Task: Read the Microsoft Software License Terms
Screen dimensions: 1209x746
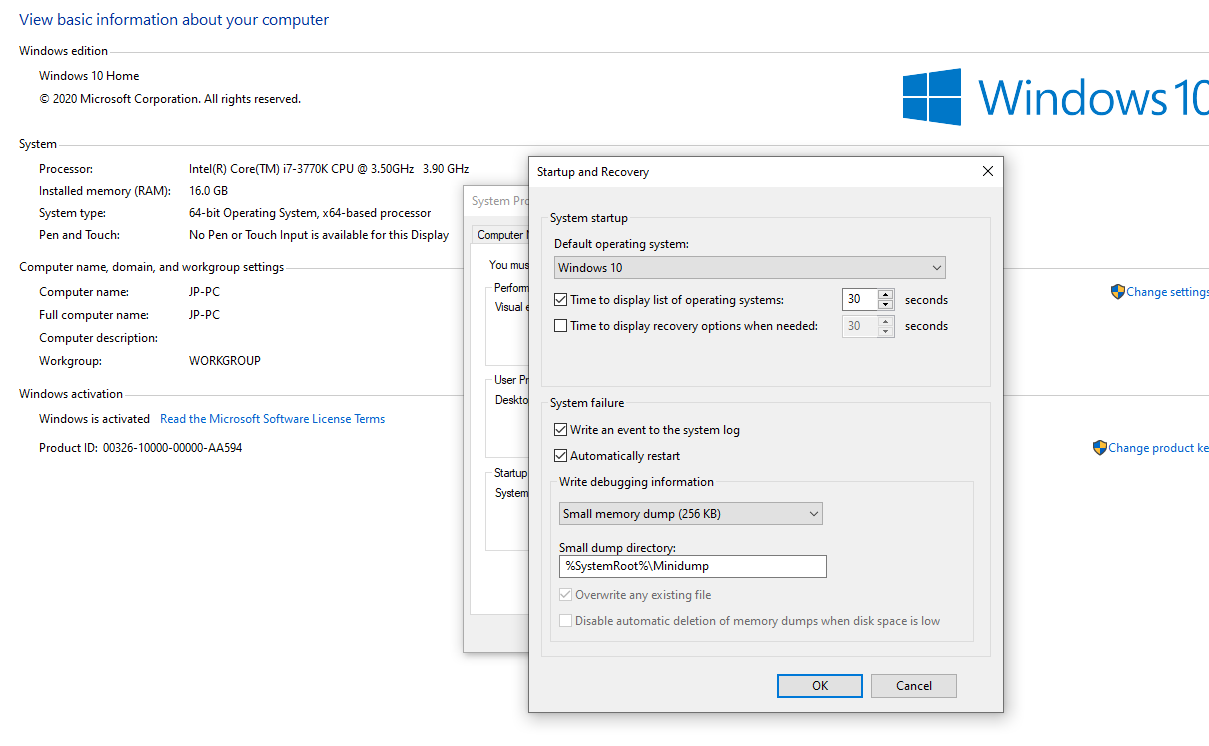Action: (272, 419)
